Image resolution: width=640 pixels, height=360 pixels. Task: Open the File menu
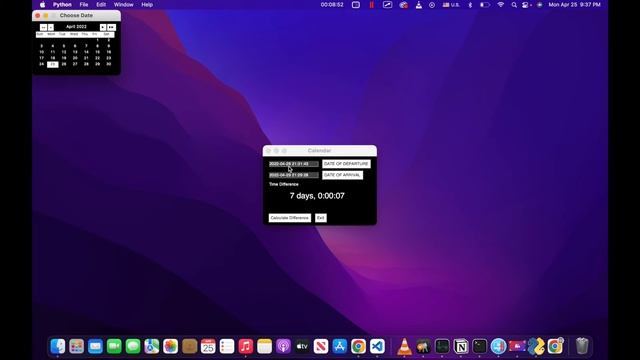(x=84, y=5)
